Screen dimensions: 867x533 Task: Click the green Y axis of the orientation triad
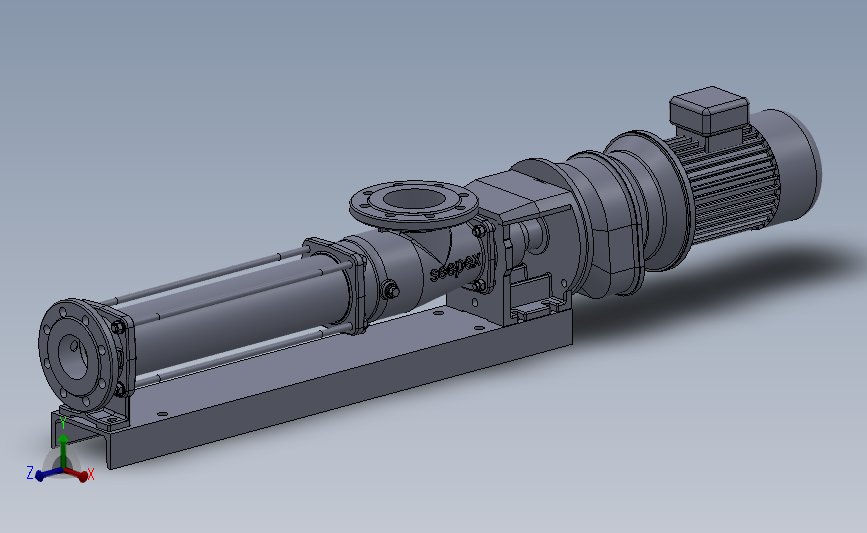(x=64, y=451)
